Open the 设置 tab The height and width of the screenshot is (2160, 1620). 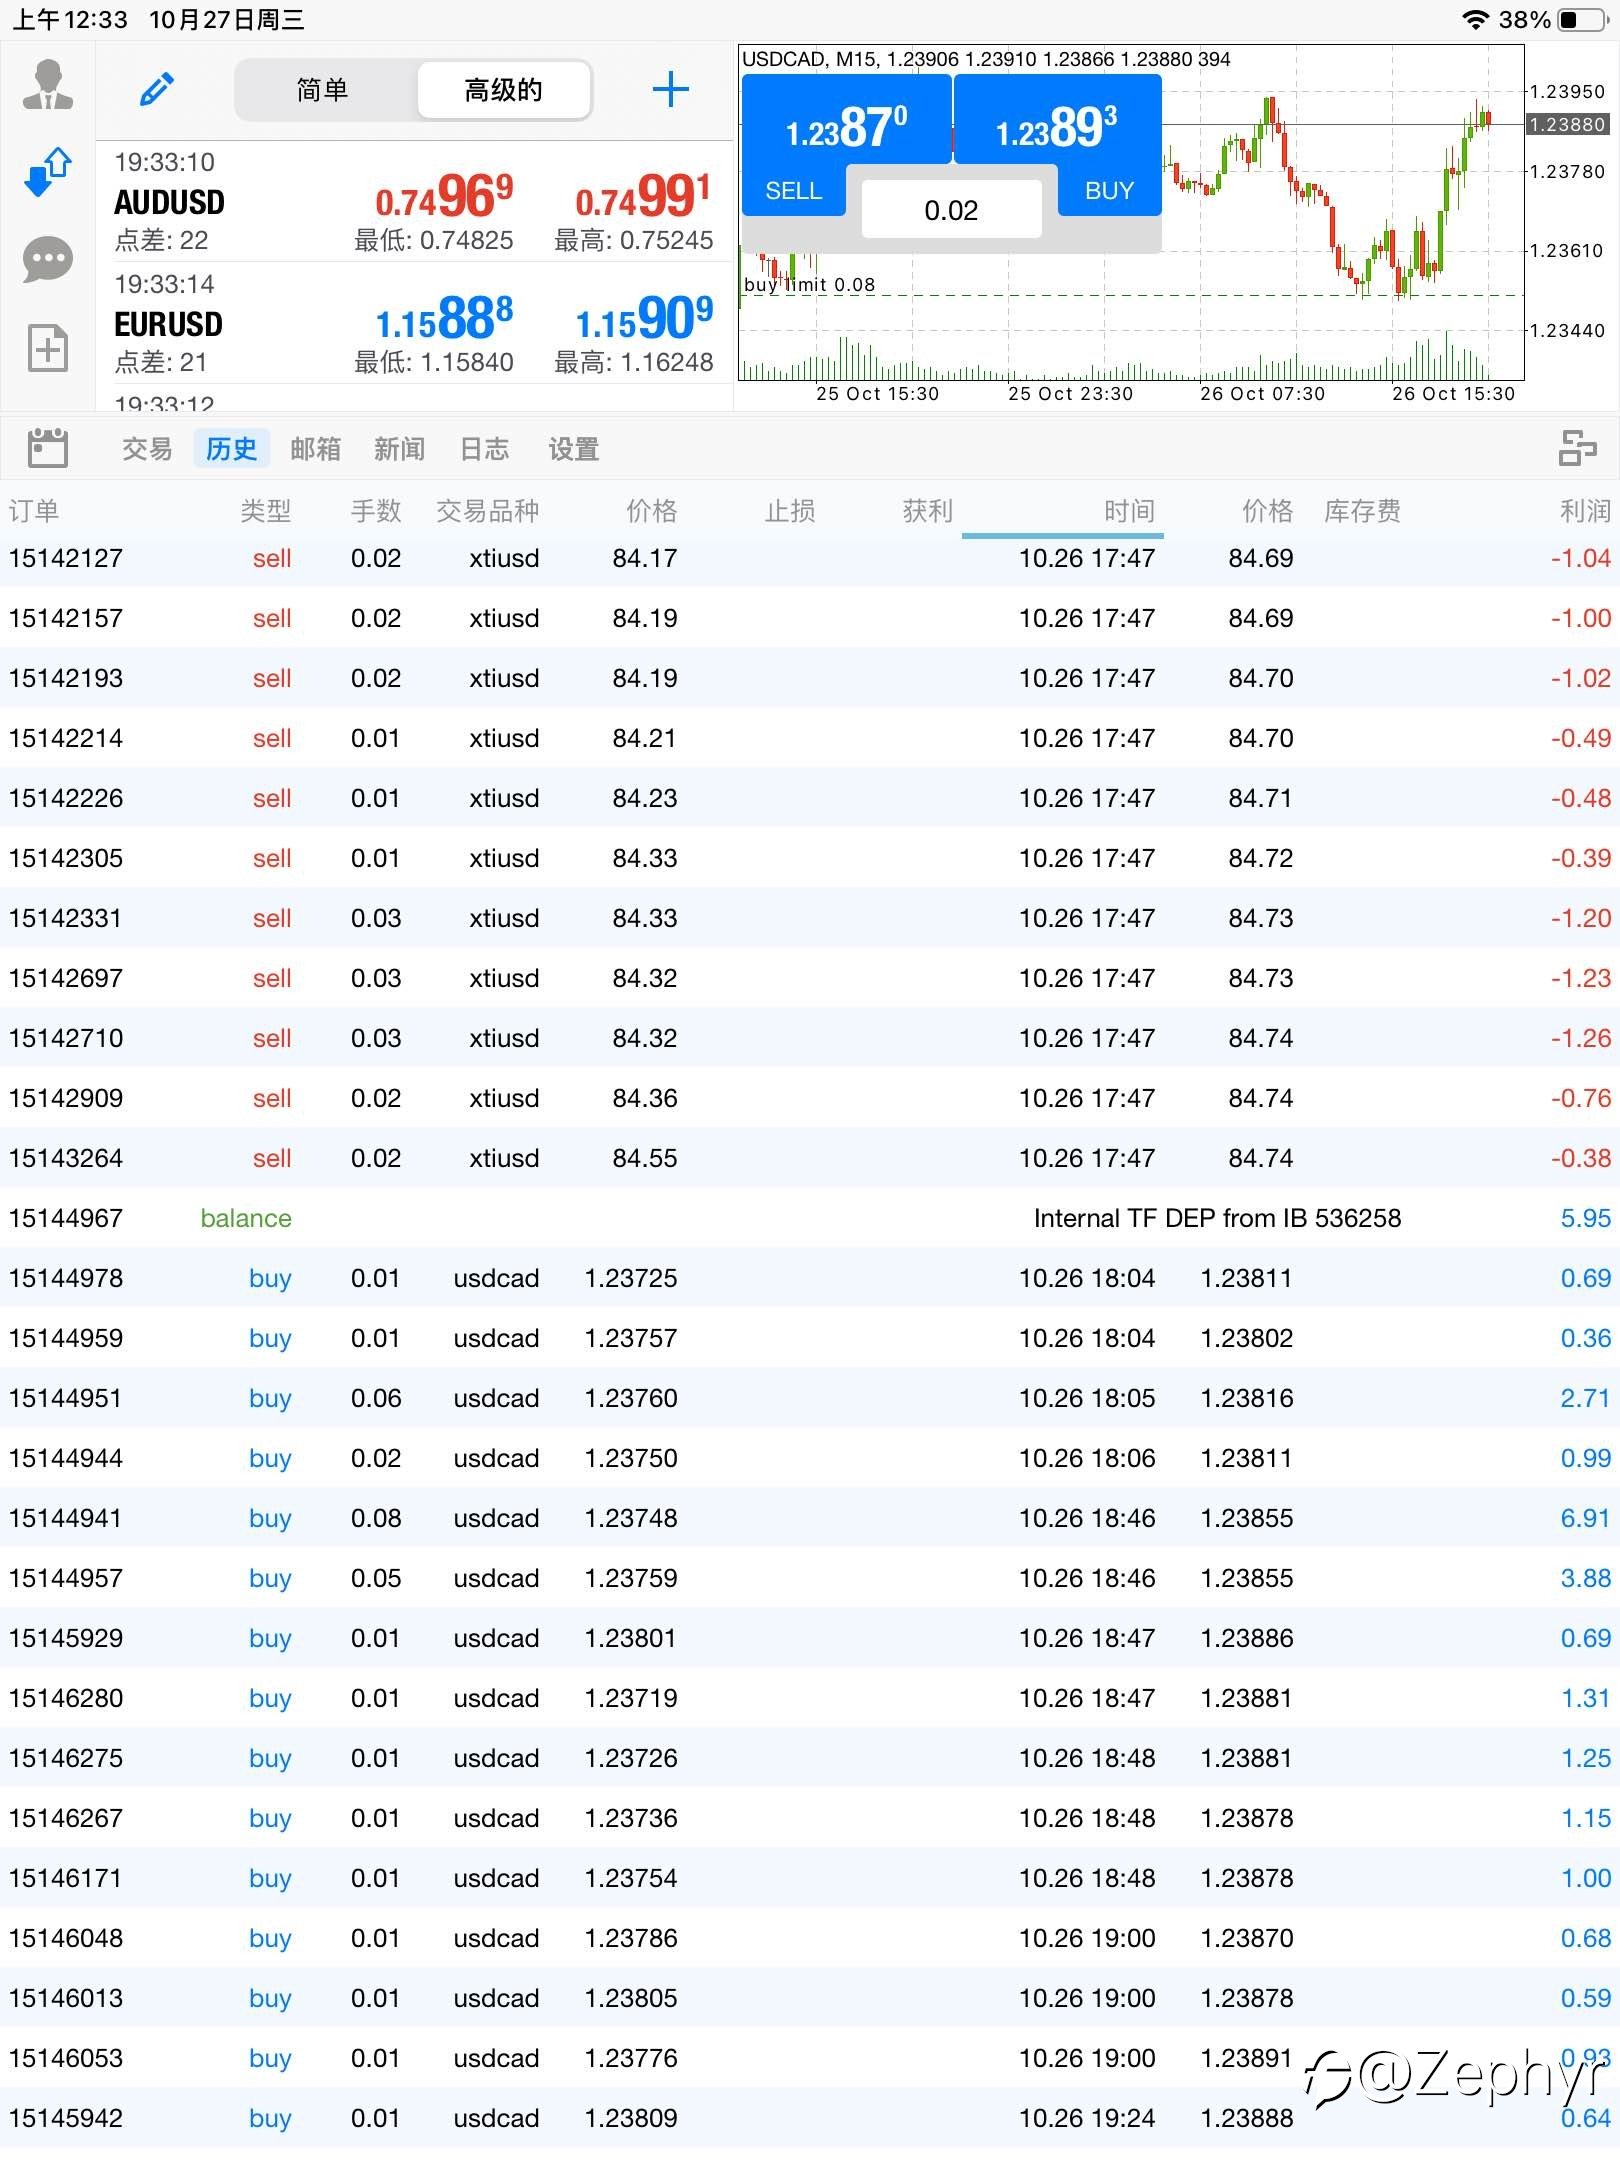coord(573,449)
